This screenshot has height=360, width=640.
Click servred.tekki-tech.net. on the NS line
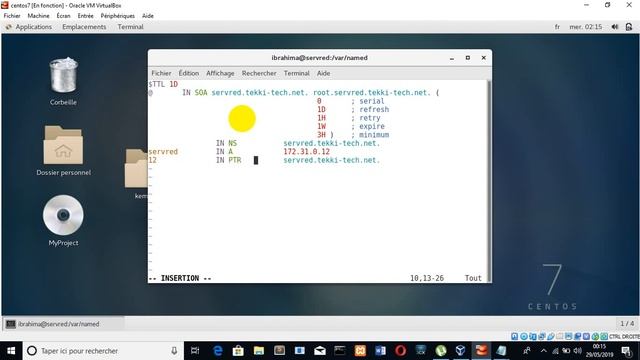pos(331,143)
